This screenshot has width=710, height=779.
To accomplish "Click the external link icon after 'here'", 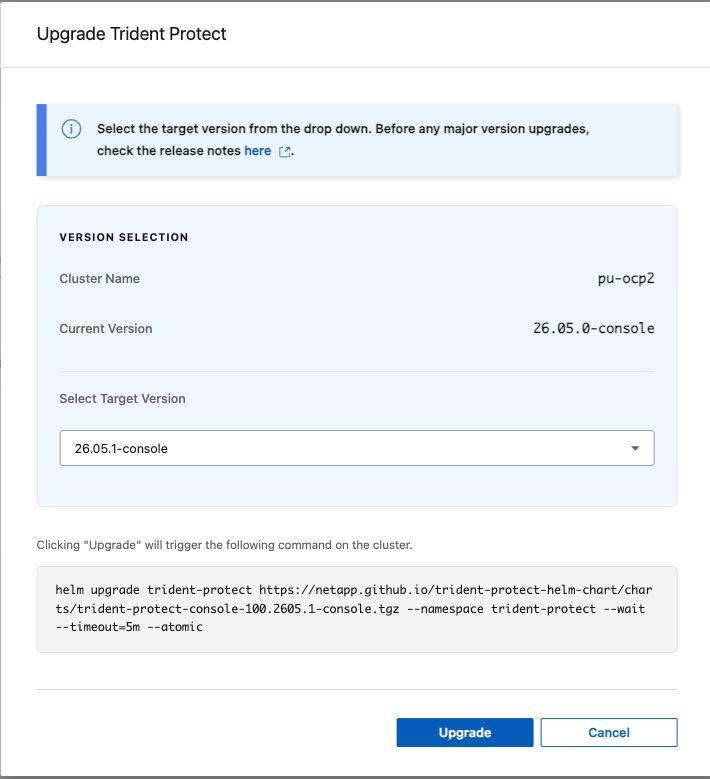I will pos(285,152).
